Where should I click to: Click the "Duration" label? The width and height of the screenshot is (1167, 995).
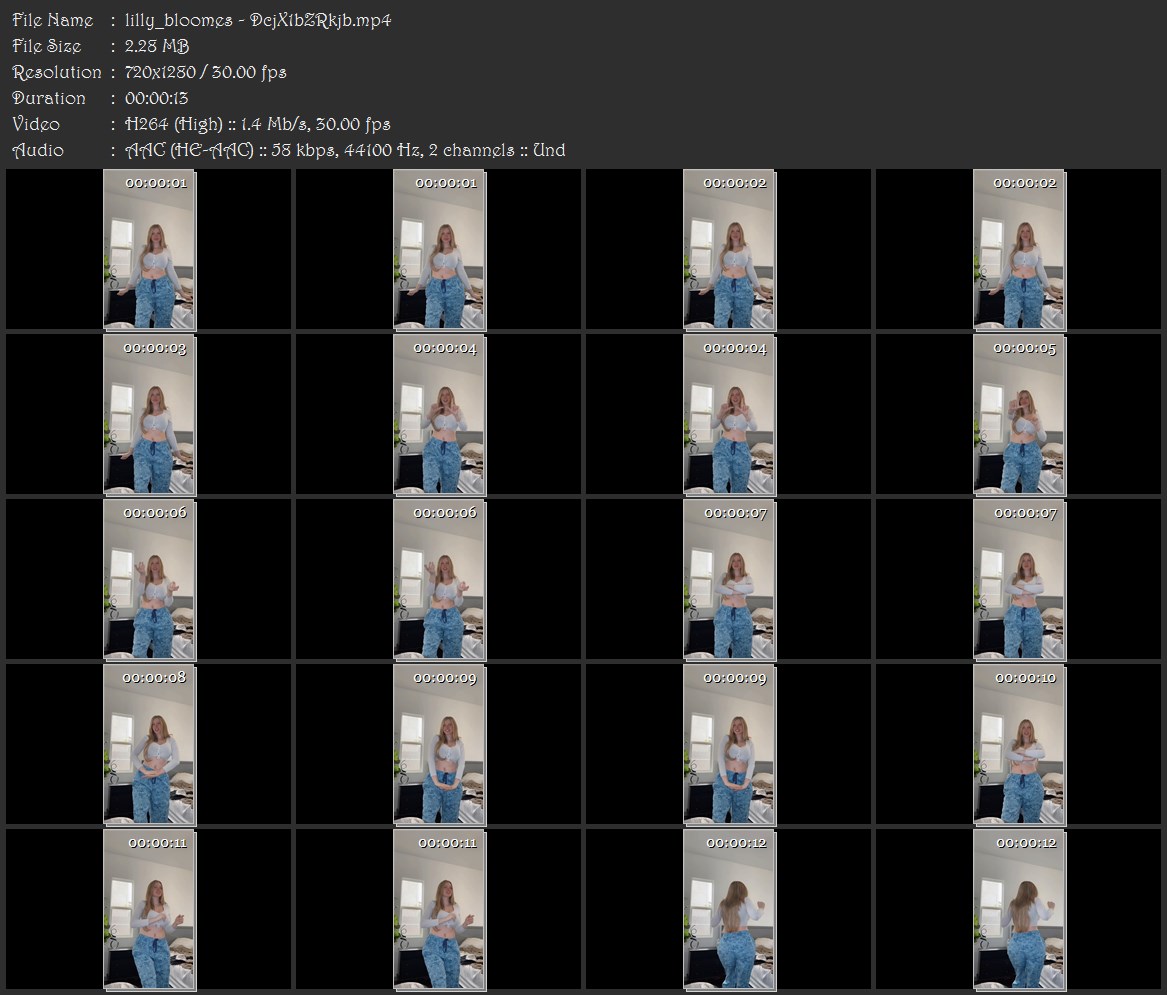(49, 98)
